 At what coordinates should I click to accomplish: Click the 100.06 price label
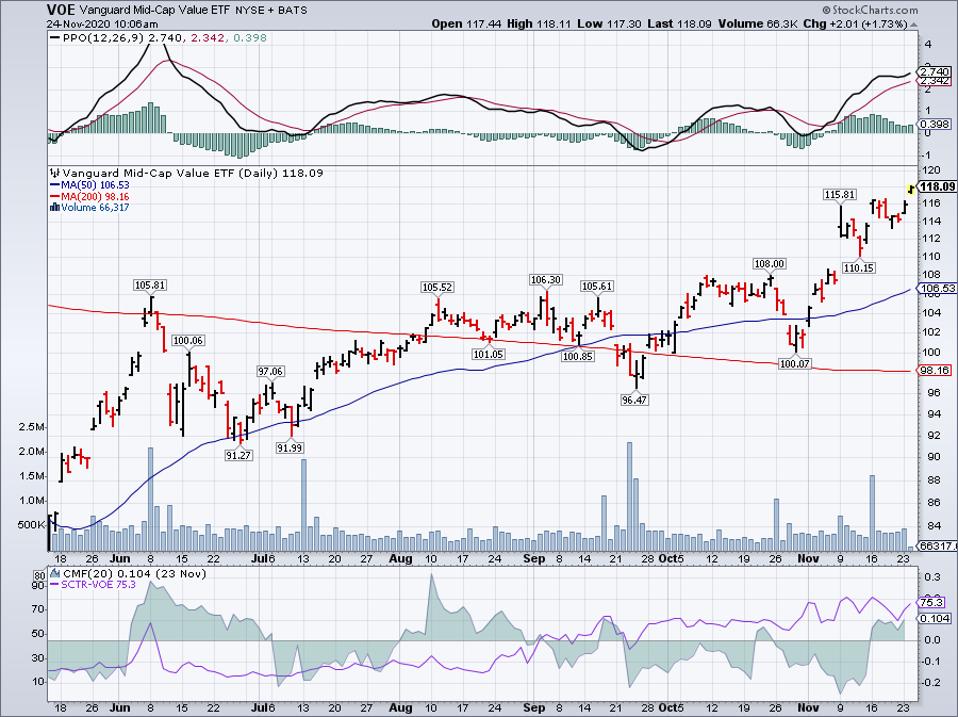pos(188,341)
